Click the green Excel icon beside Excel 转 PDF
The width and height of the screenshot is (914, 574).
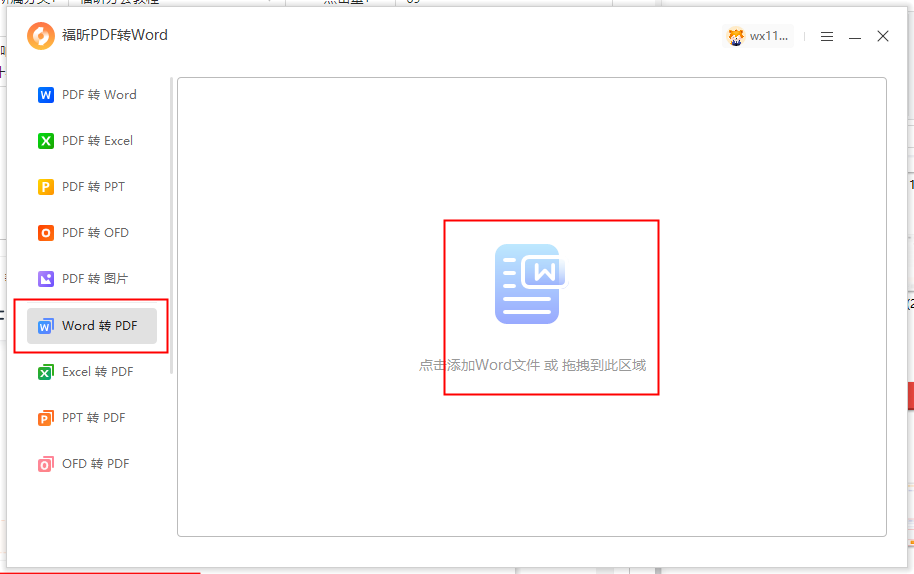click(46, 372)
